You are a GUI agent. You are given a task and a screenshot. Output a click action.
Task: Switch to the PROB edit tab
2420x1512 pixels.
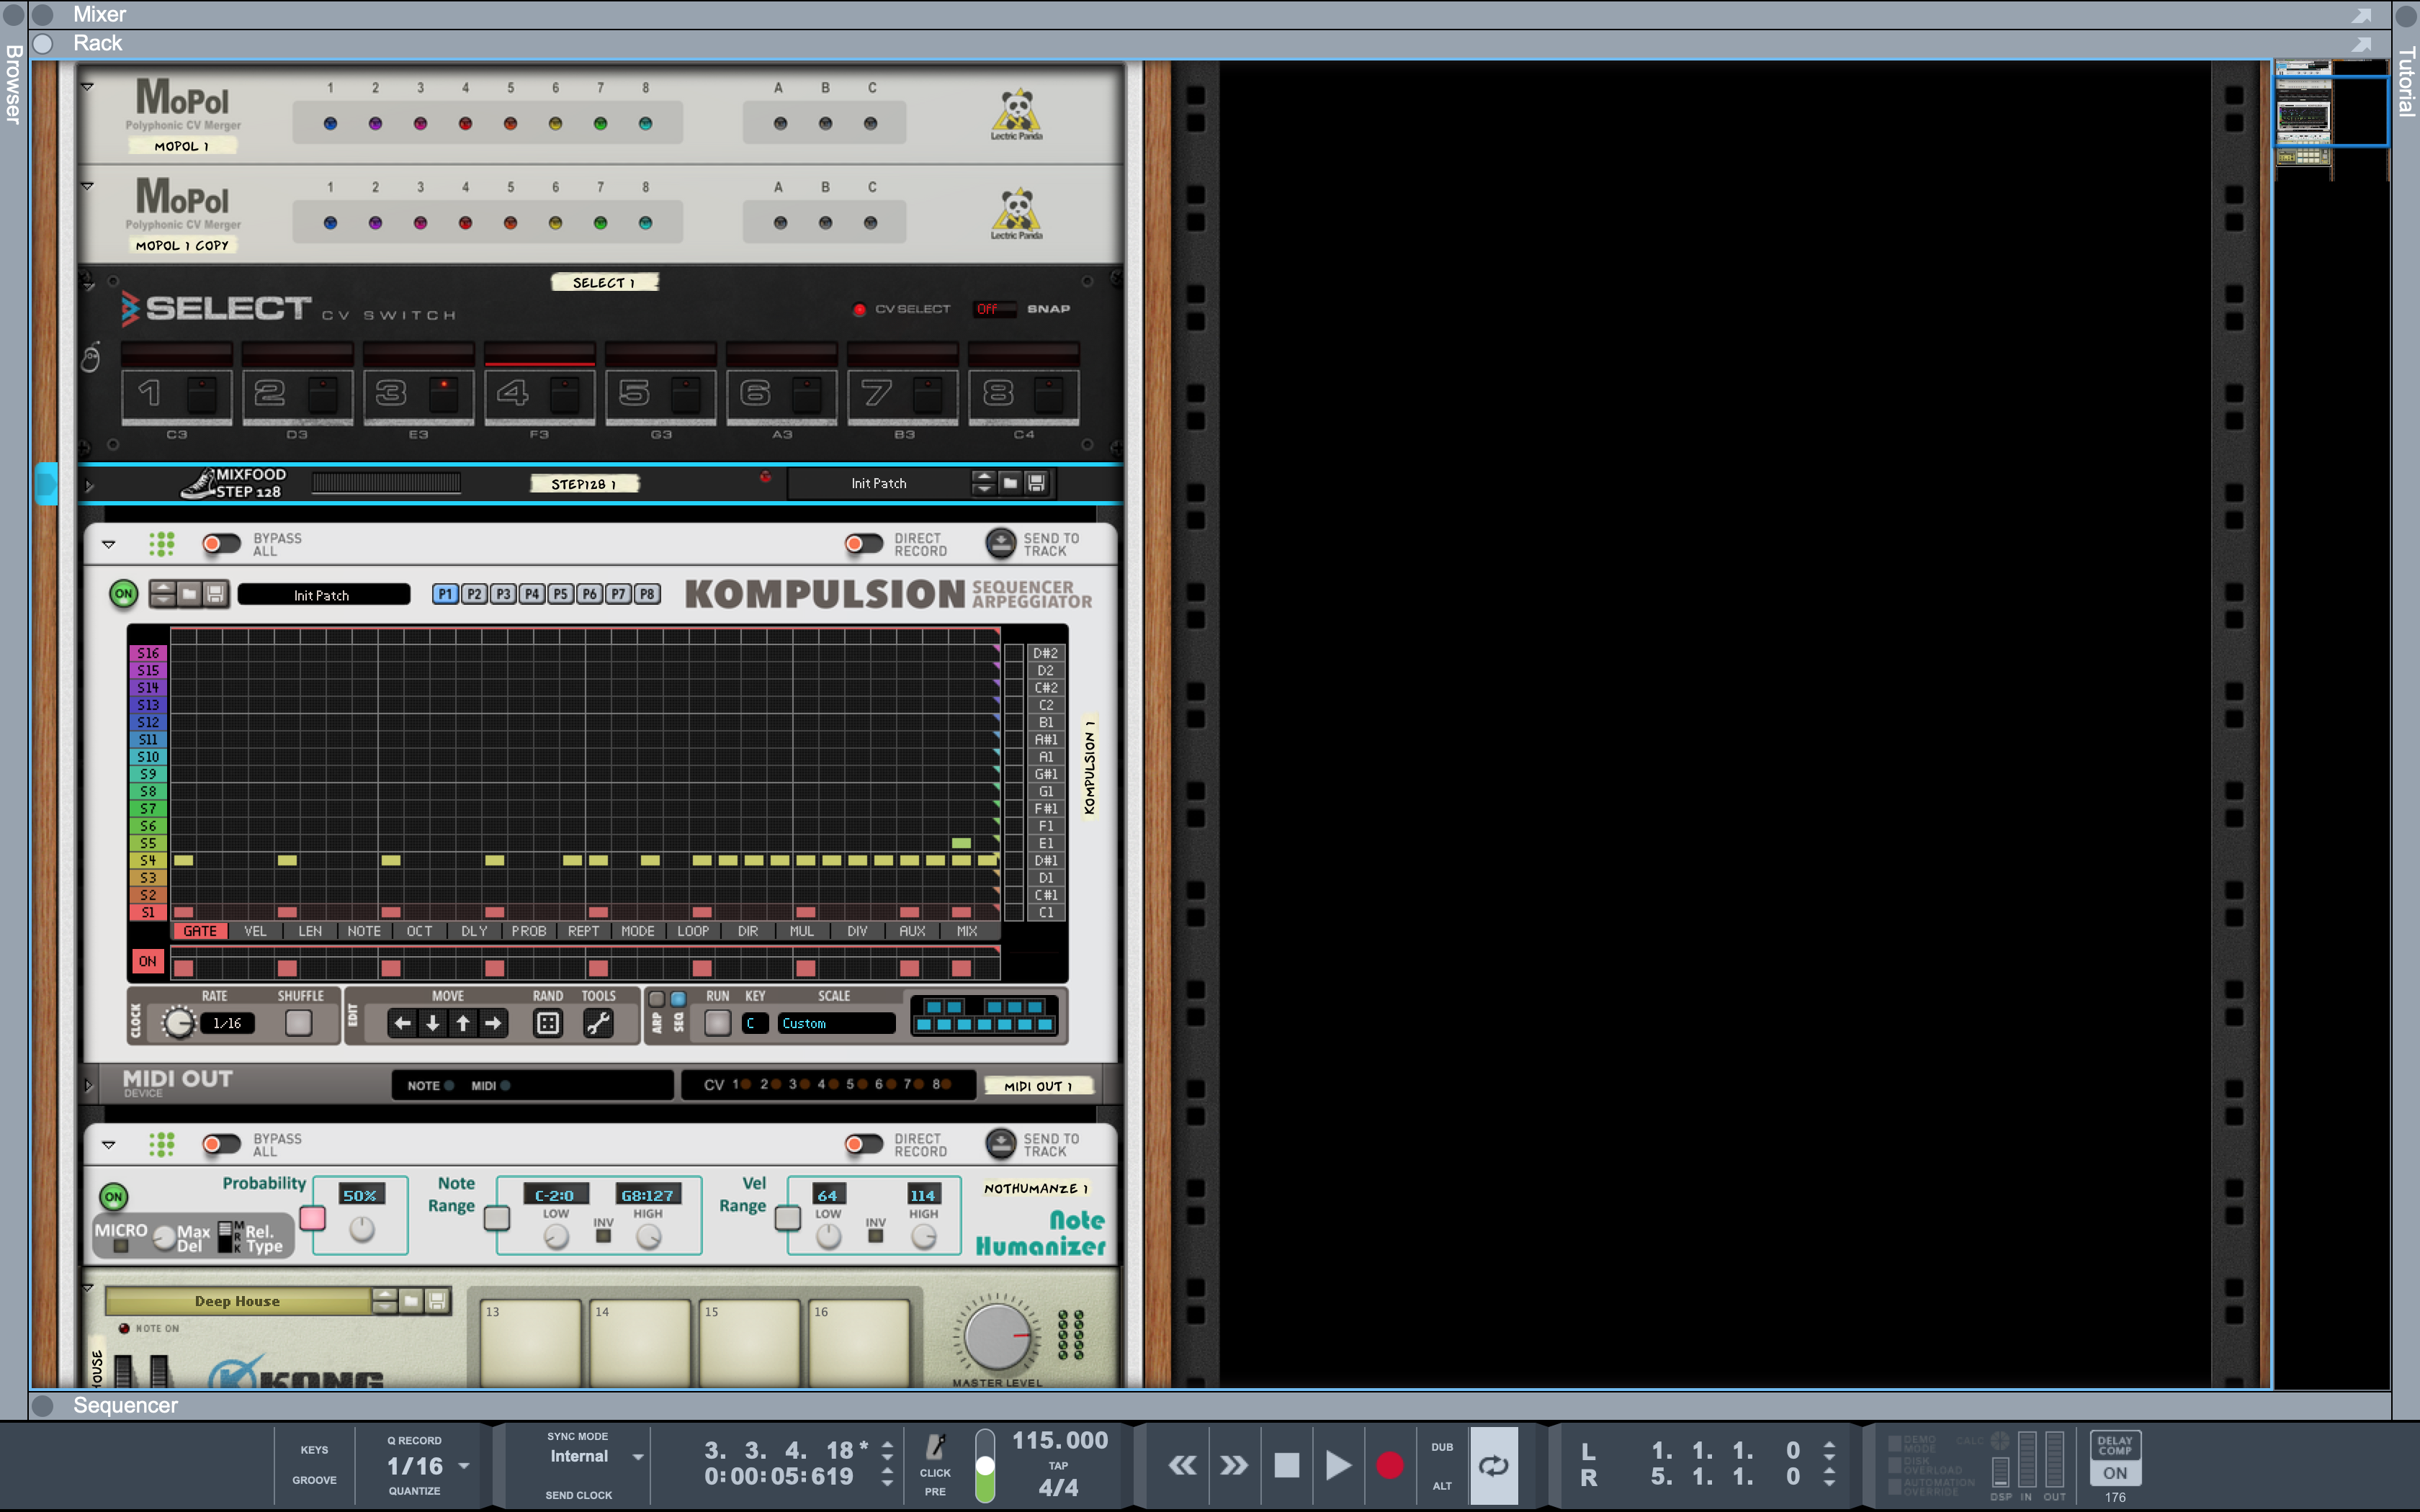pos(529,931)
